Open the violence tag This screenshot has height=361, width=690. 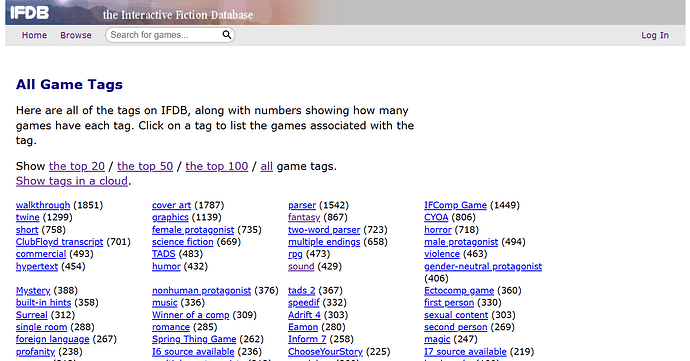pos(442,254)
